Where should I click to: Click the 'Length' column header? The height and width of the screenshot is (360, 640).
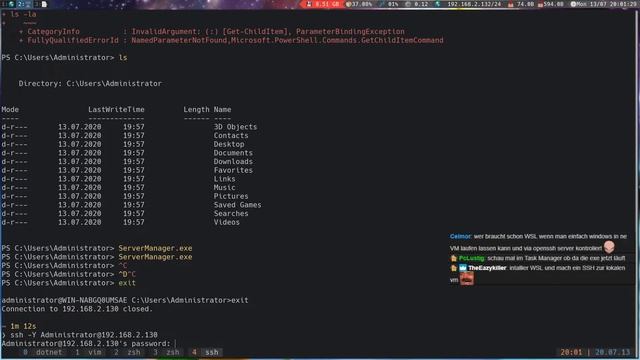[x=196, y=109]
